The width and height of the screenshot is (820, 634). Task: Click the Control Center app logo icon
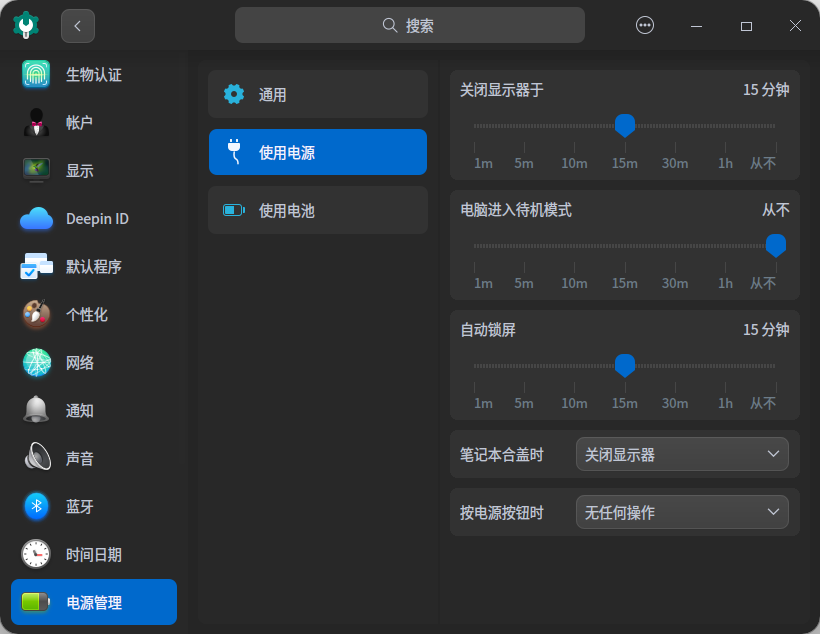26,25
